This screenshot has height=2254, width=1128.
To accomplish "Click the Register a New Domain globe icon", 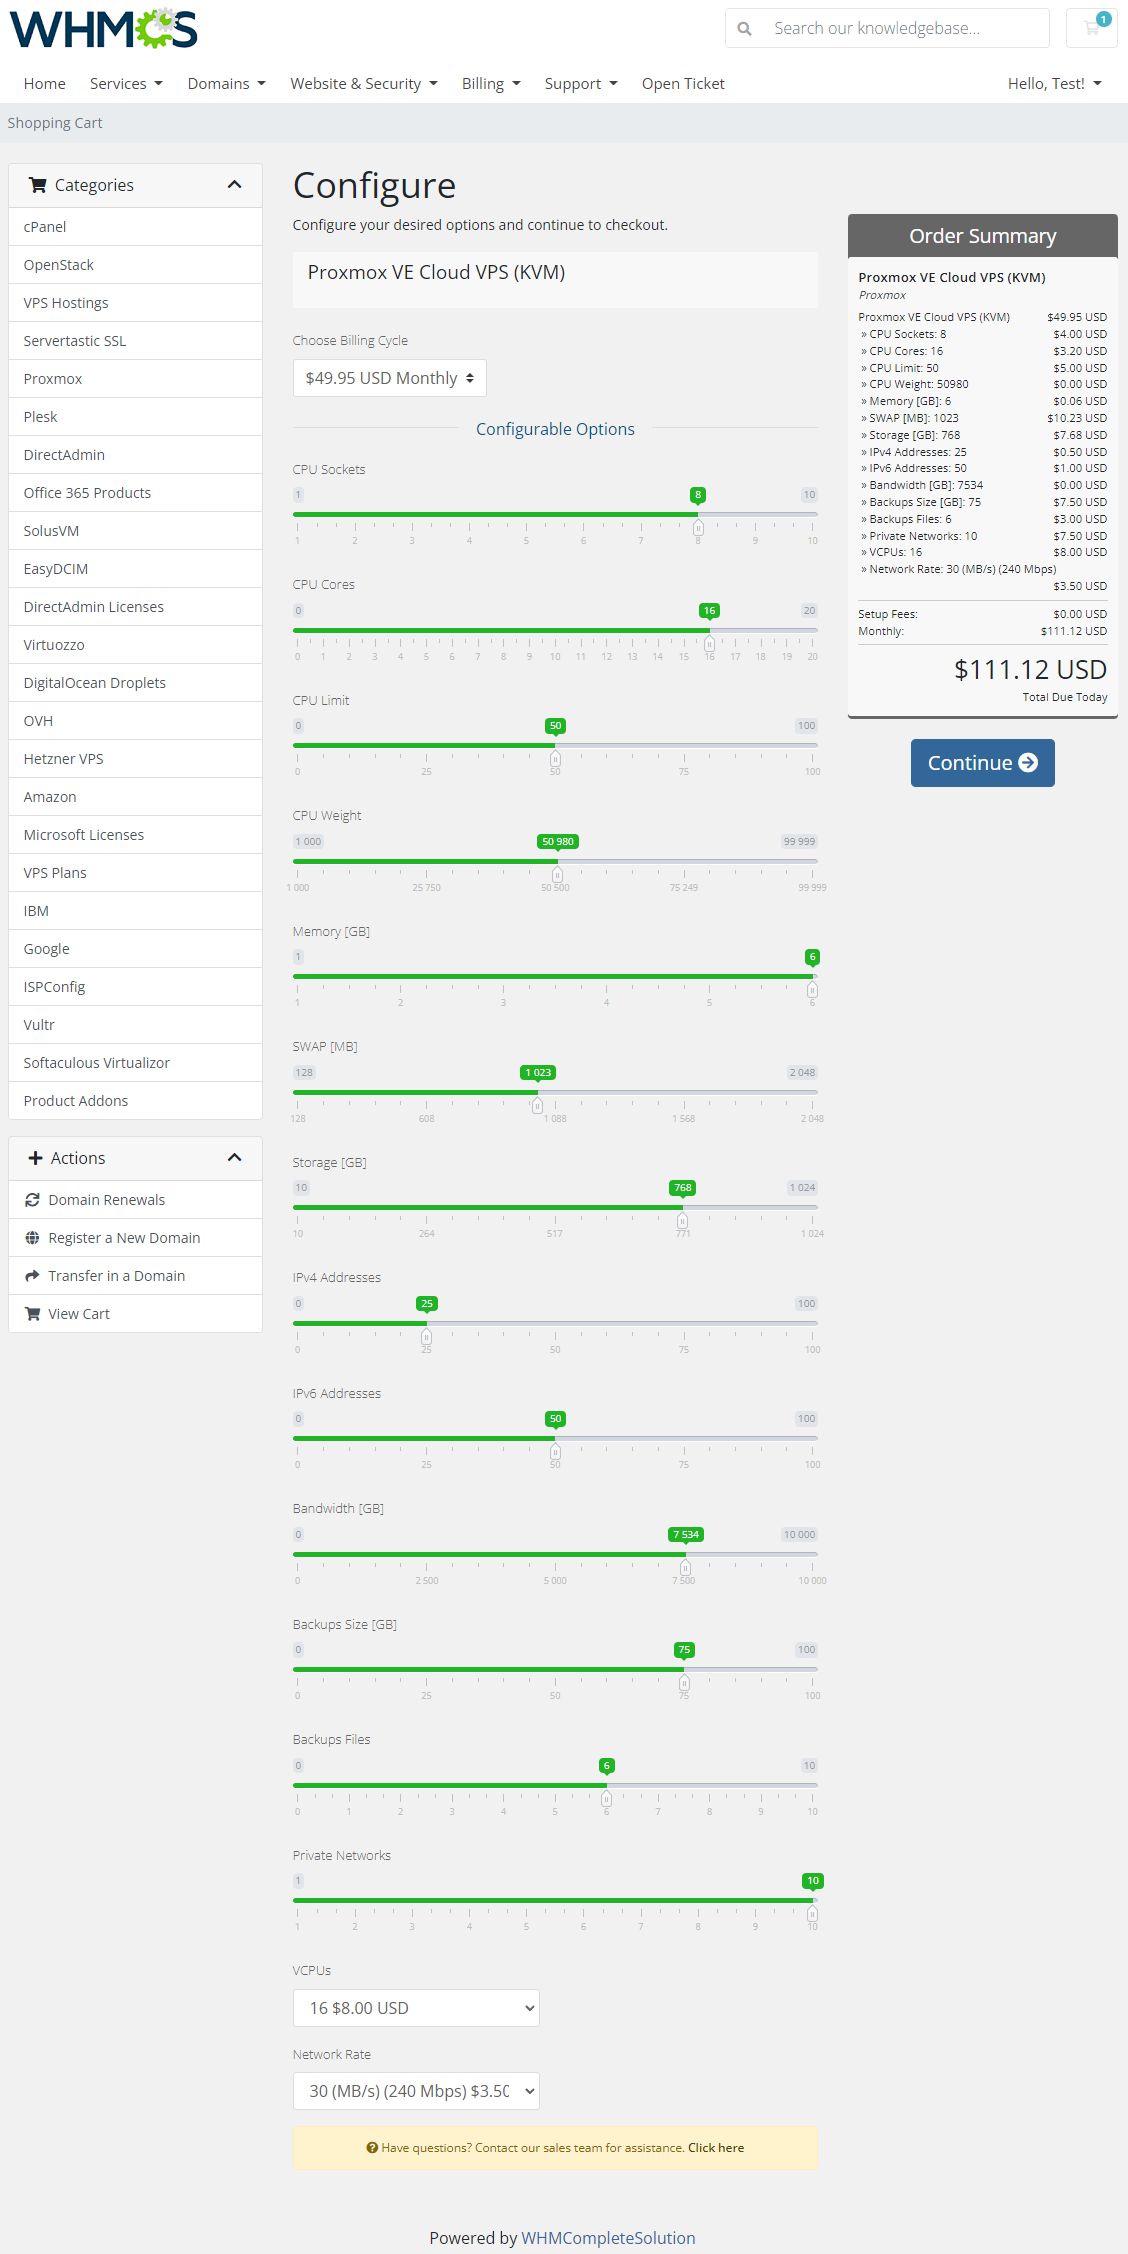I will pos(33,1238).
